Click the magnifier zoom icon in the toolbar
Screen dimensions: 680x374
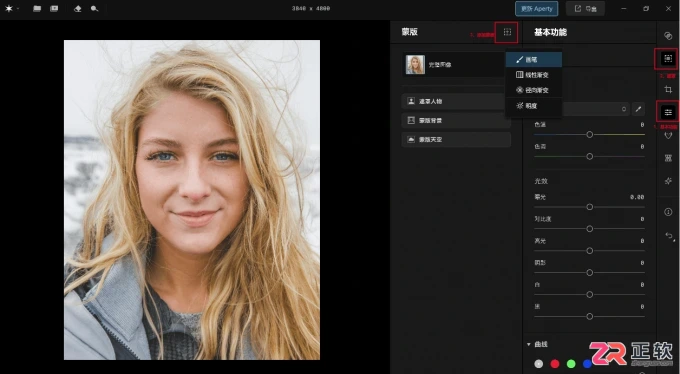click(x=94, y=9)
